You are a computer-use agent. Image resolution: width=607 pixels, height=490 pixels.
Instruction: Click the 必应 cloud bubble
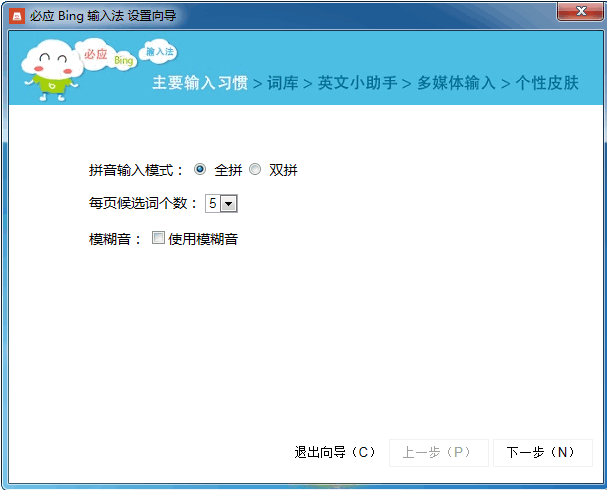pyautogui.click(x=95, y=54)
